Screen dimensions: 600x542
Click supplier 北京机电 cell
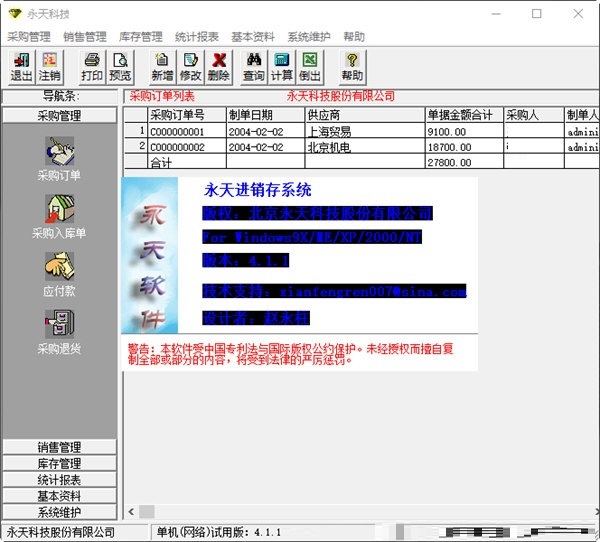click(x=365, y=147)
